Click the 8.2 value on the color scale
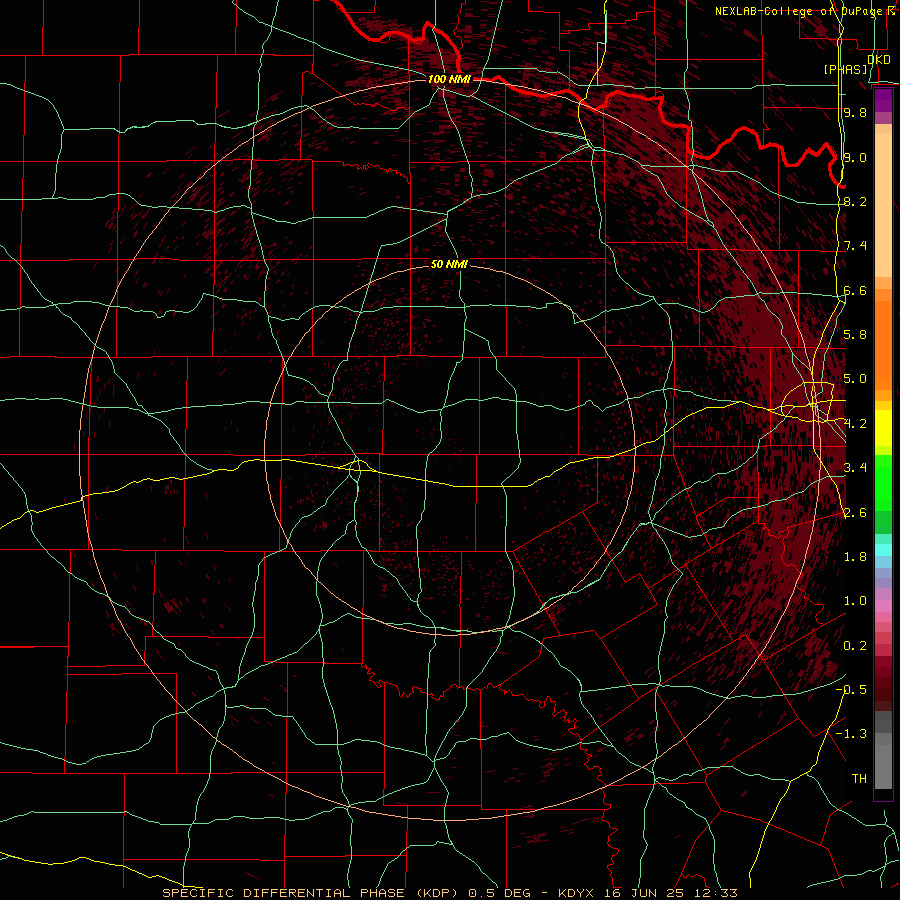 coord(855,201)
